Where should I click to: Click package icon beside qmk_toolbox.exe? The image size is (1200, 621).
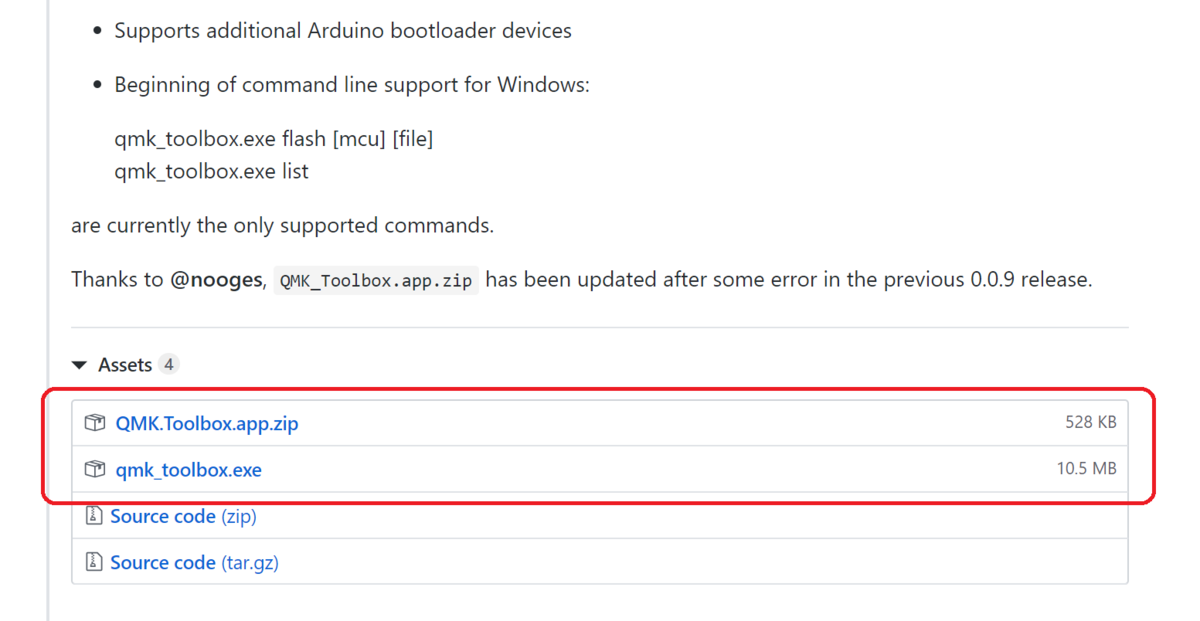[95, 469]
